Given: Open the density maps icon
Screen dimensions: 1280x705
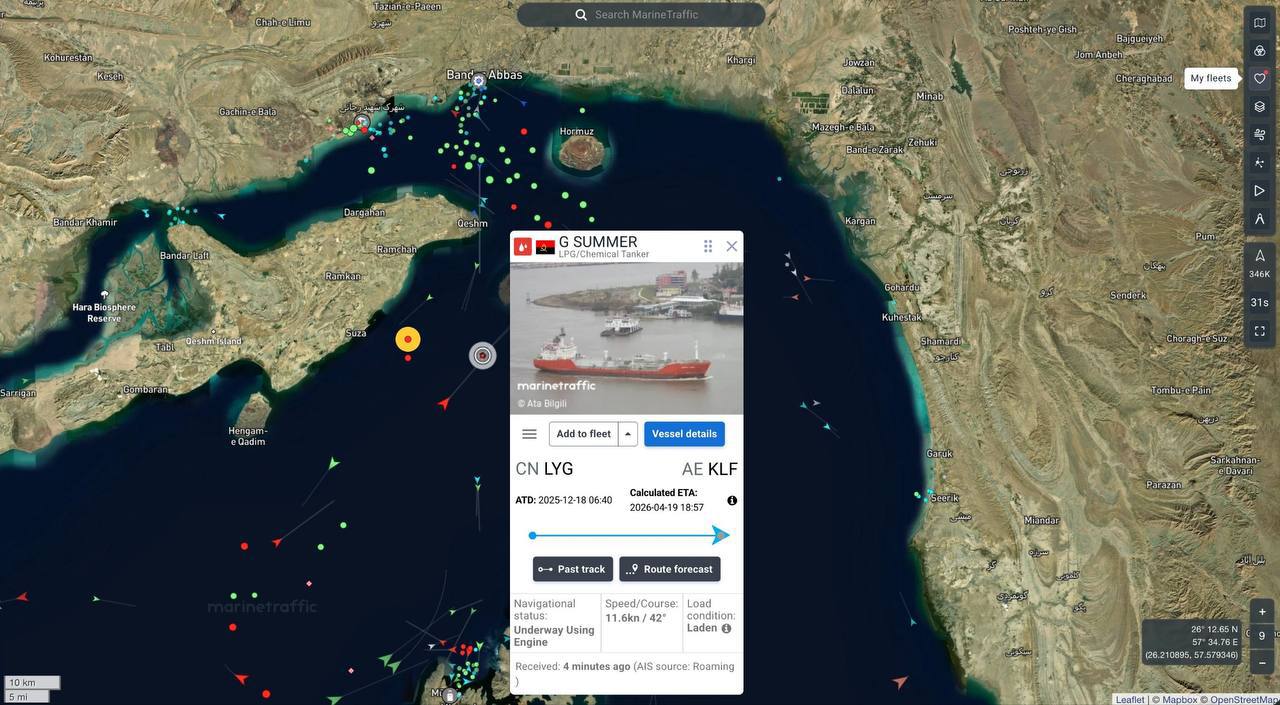Looking at the screenshot, I should [1259, 163].
